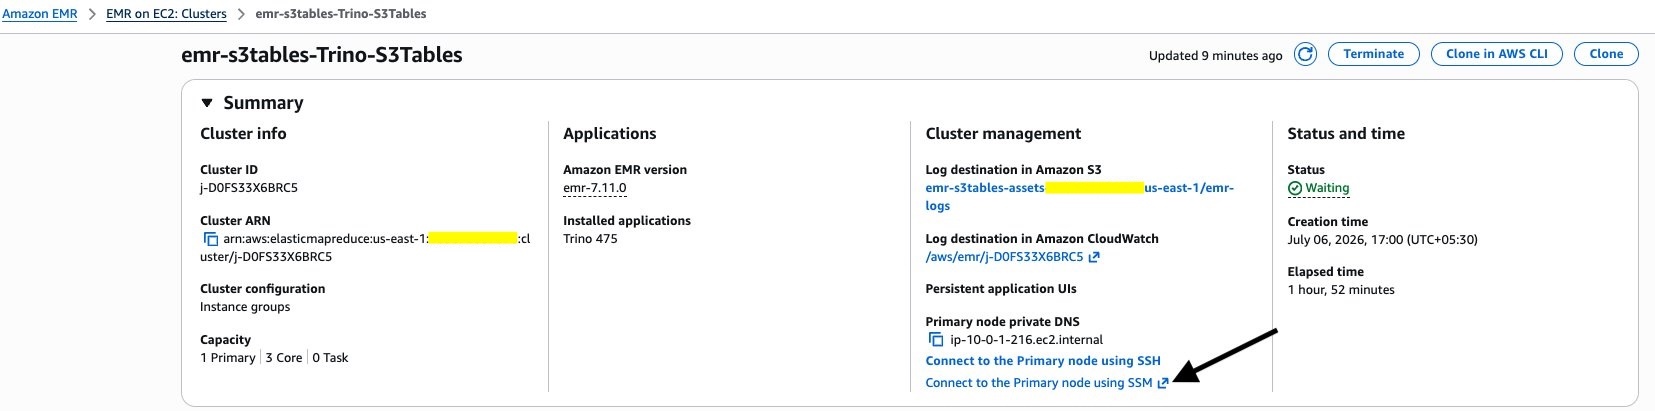Click the Summary heading
Screen dimensions: 1655x411
[263, 103]
